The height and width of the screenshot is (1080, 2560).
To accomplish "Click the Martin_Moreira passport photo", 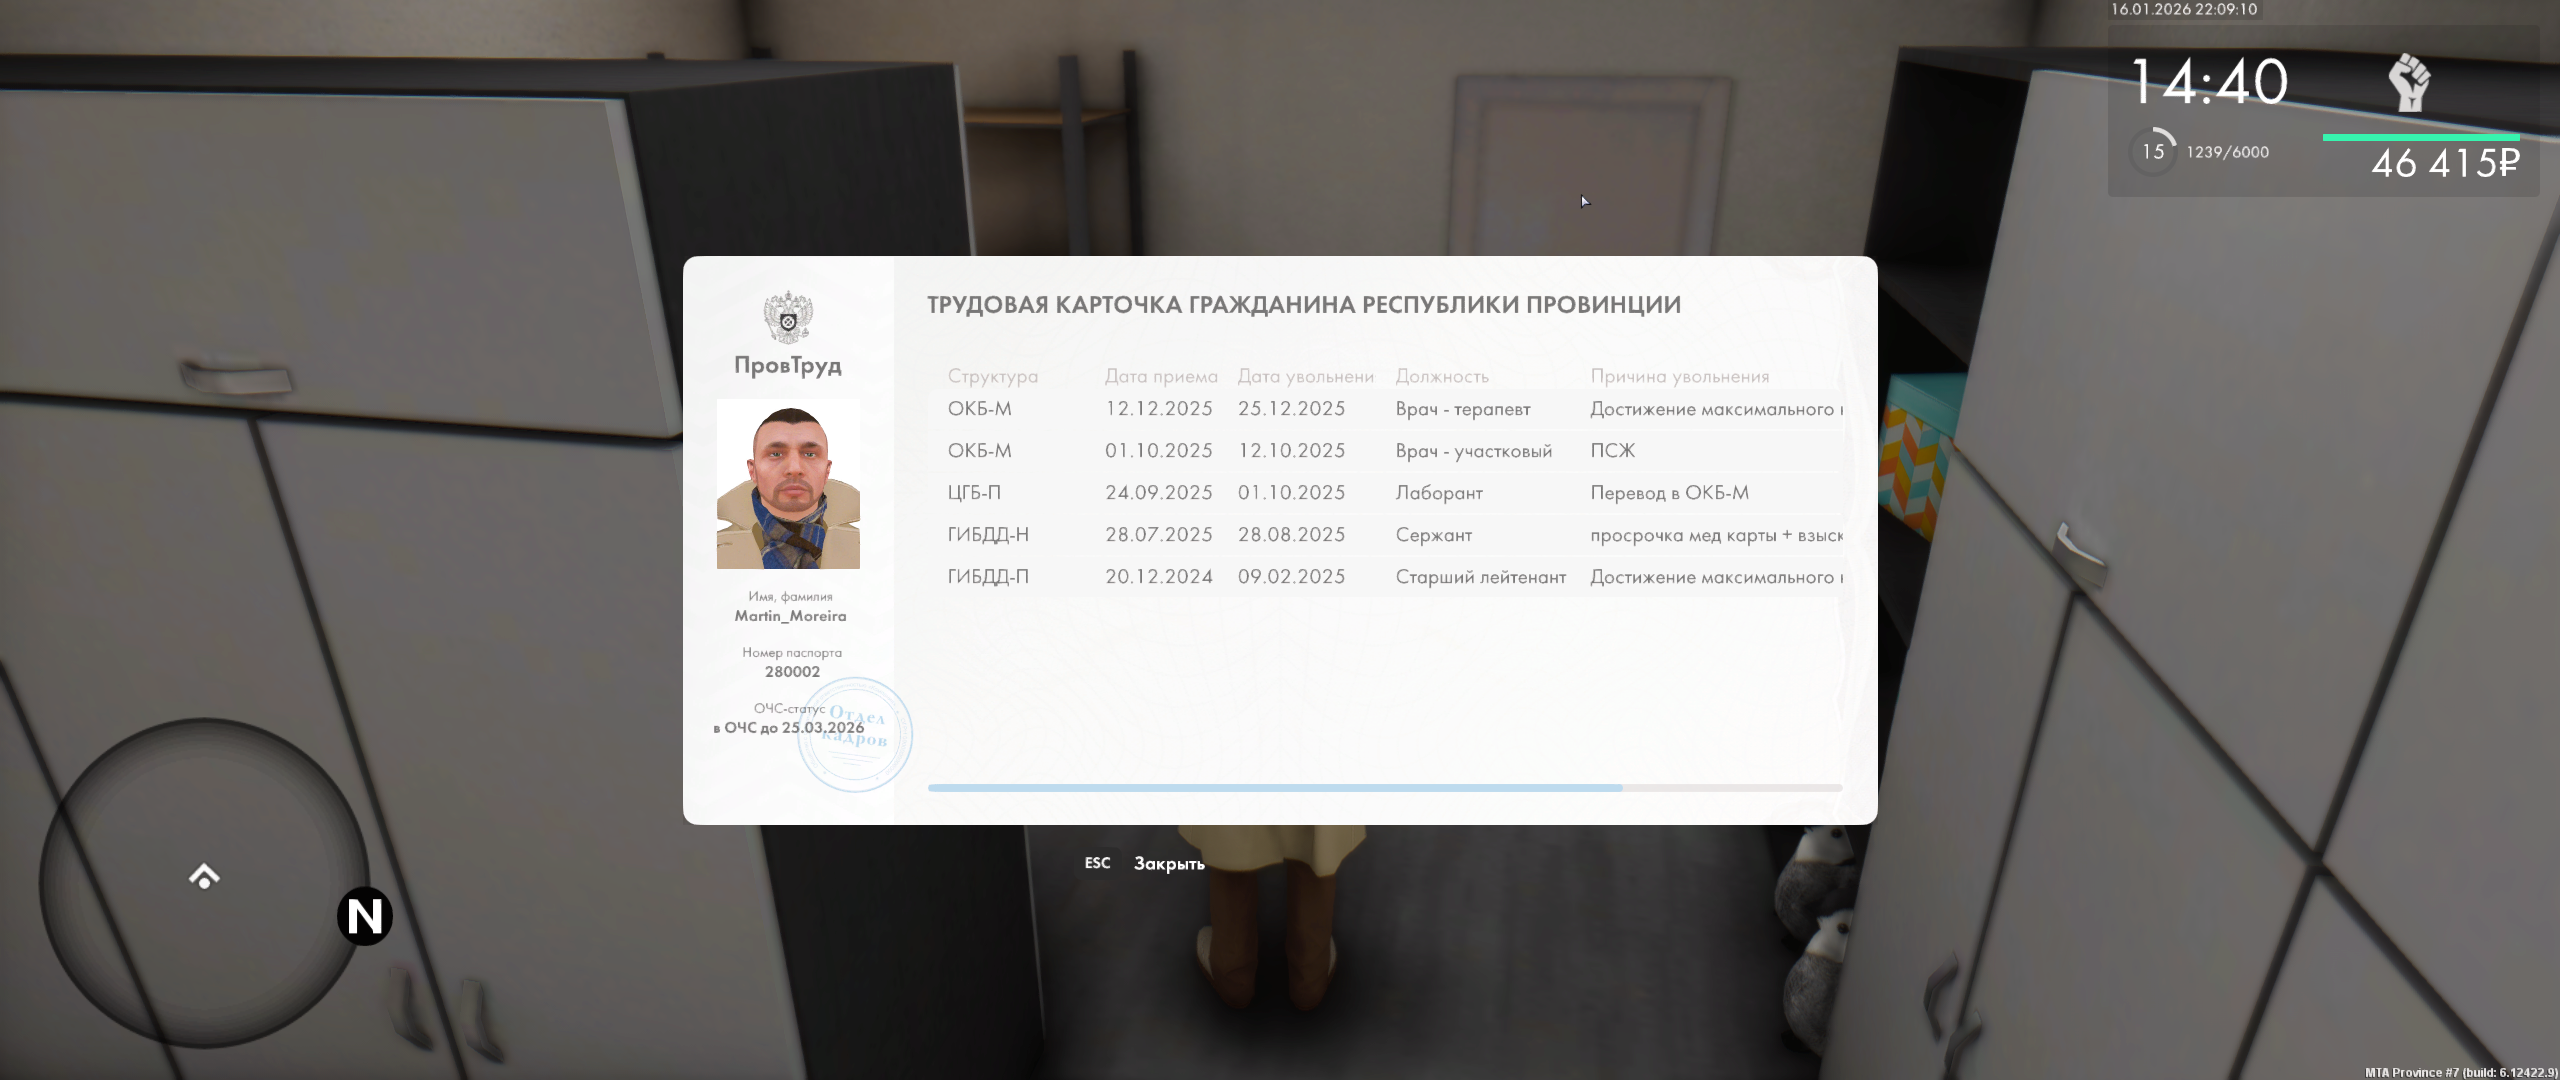I will point(788,484).
